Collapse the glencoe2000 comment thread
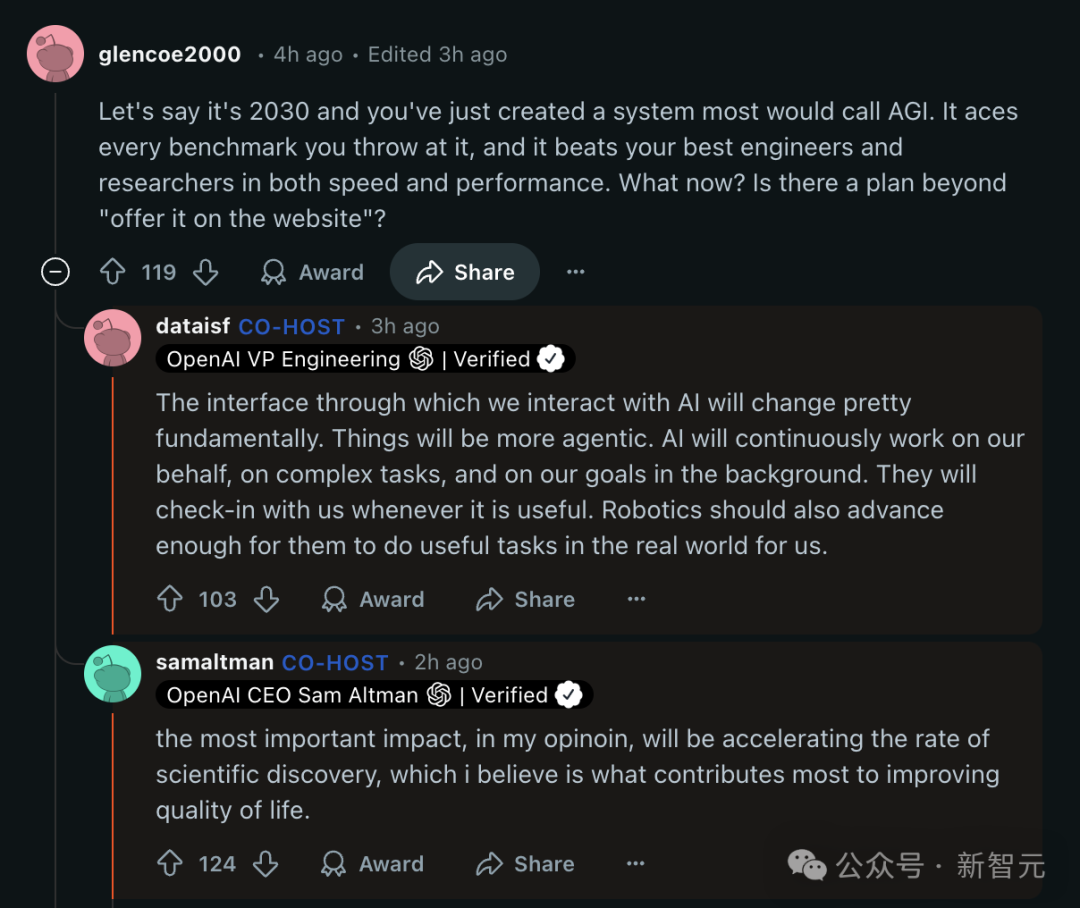The image size is (1080, 908). [55, 272]
